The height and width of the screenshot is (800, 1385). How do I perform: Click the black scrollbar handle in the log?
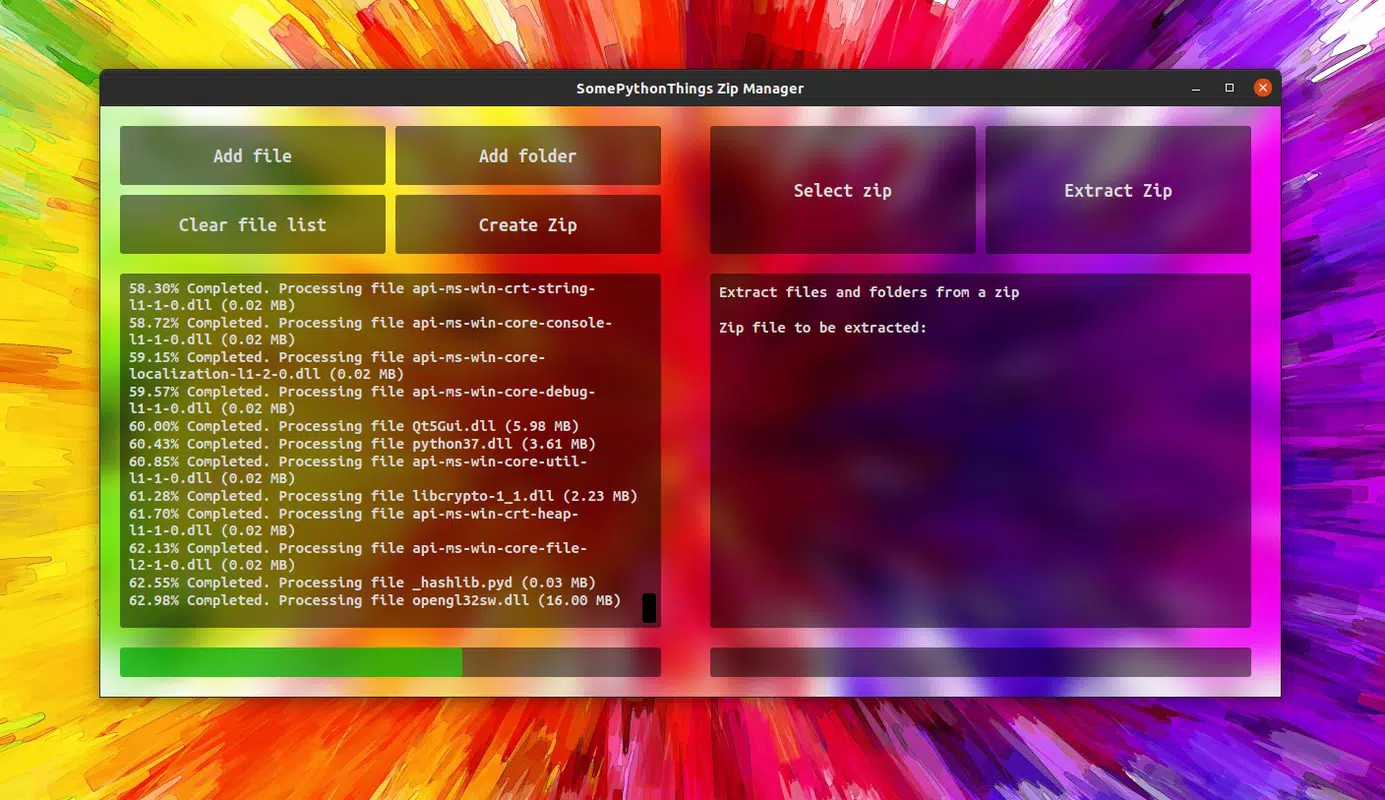649,607
